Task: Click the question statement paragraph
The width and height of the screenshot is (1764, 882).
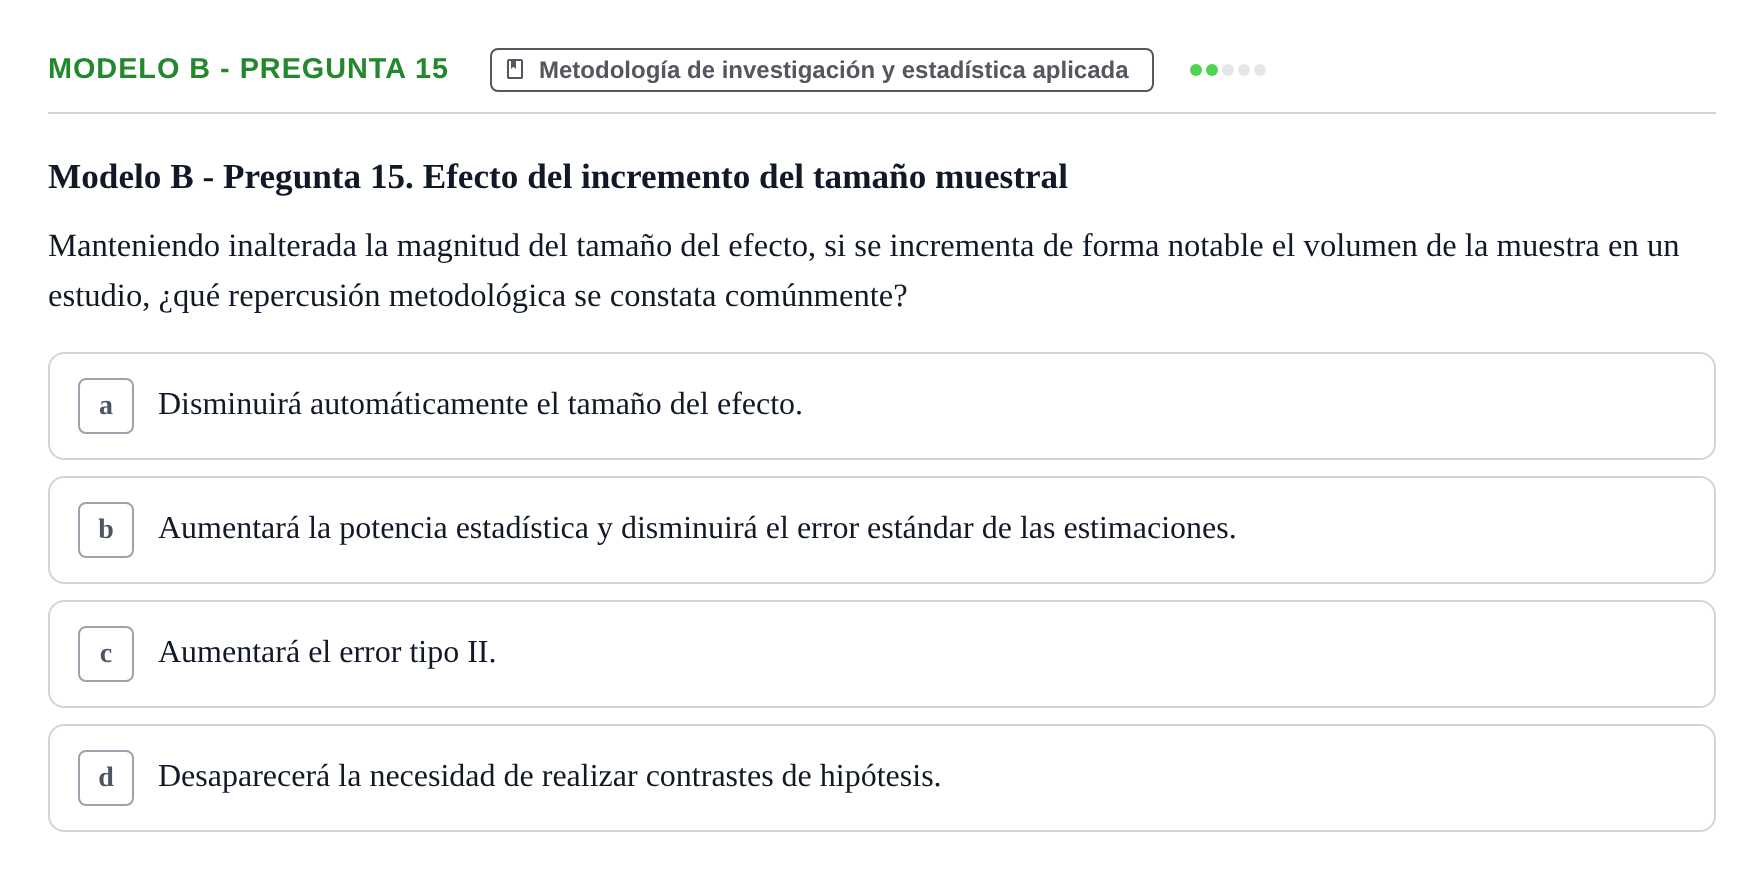Action: 864,270
